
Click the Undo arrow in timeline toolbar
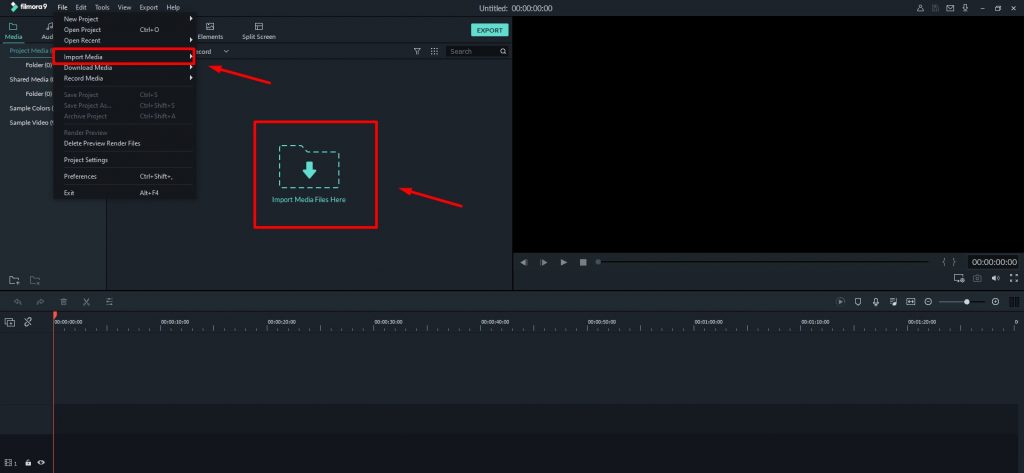(18, 302)
